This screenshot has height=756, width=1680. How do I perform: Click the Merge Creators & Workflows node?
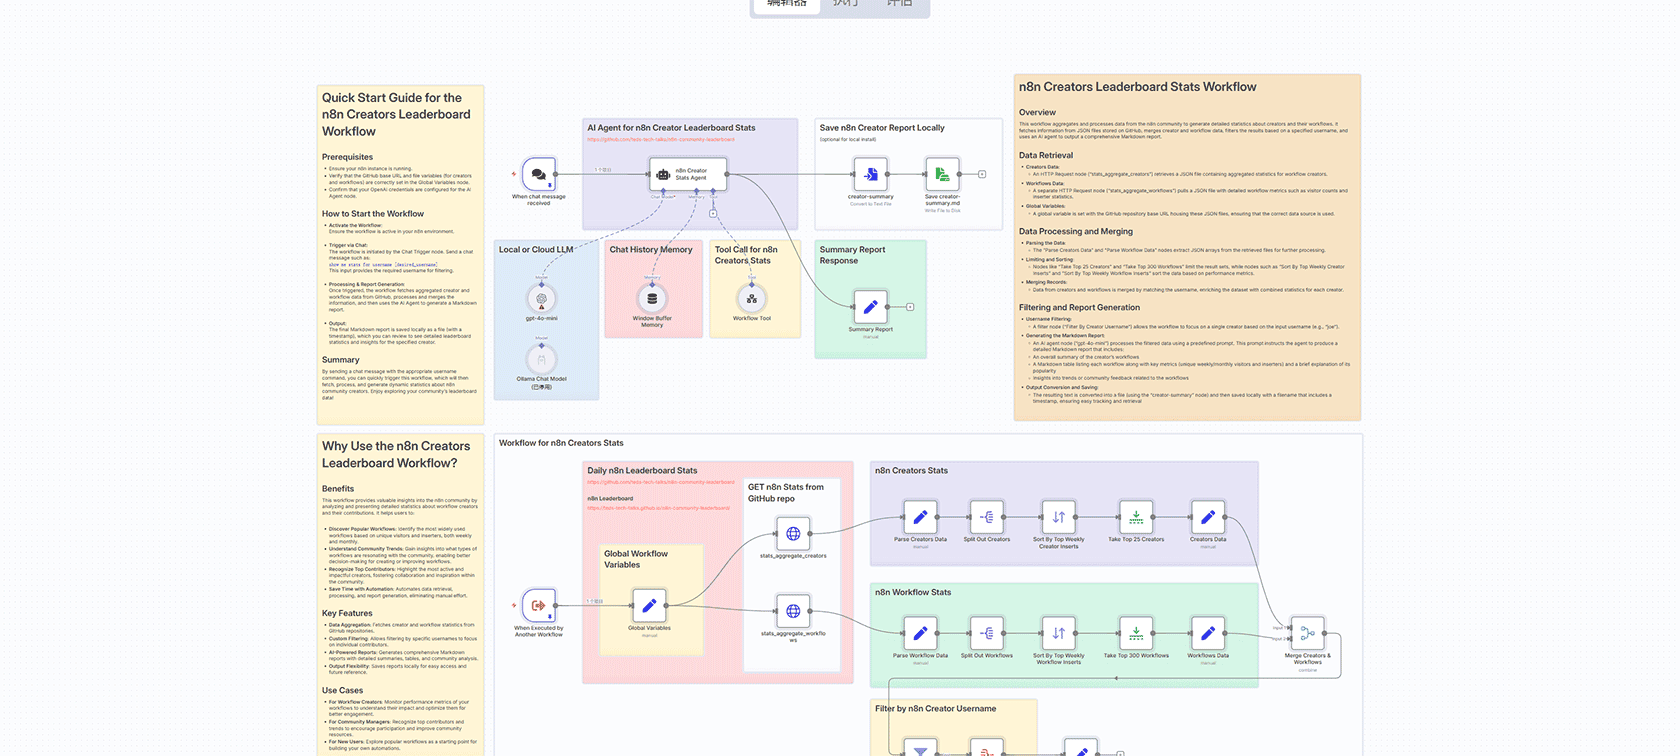1307,633
